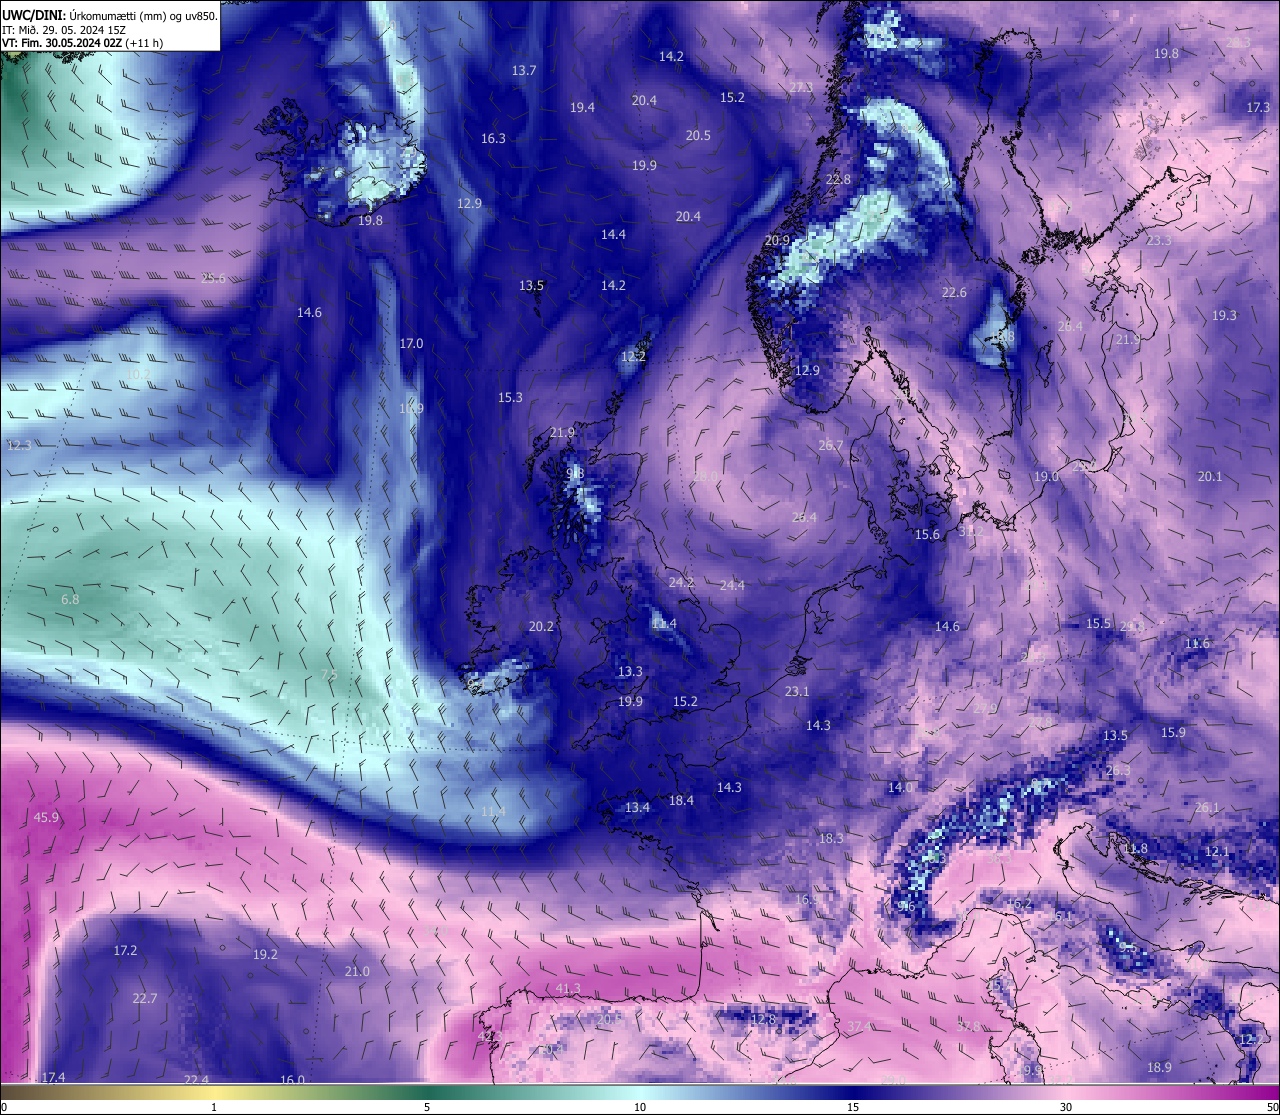Click the UWC/DINI Úrkomumætti title text
This screenshot has width=1280, height=1115.
(109, 15)
